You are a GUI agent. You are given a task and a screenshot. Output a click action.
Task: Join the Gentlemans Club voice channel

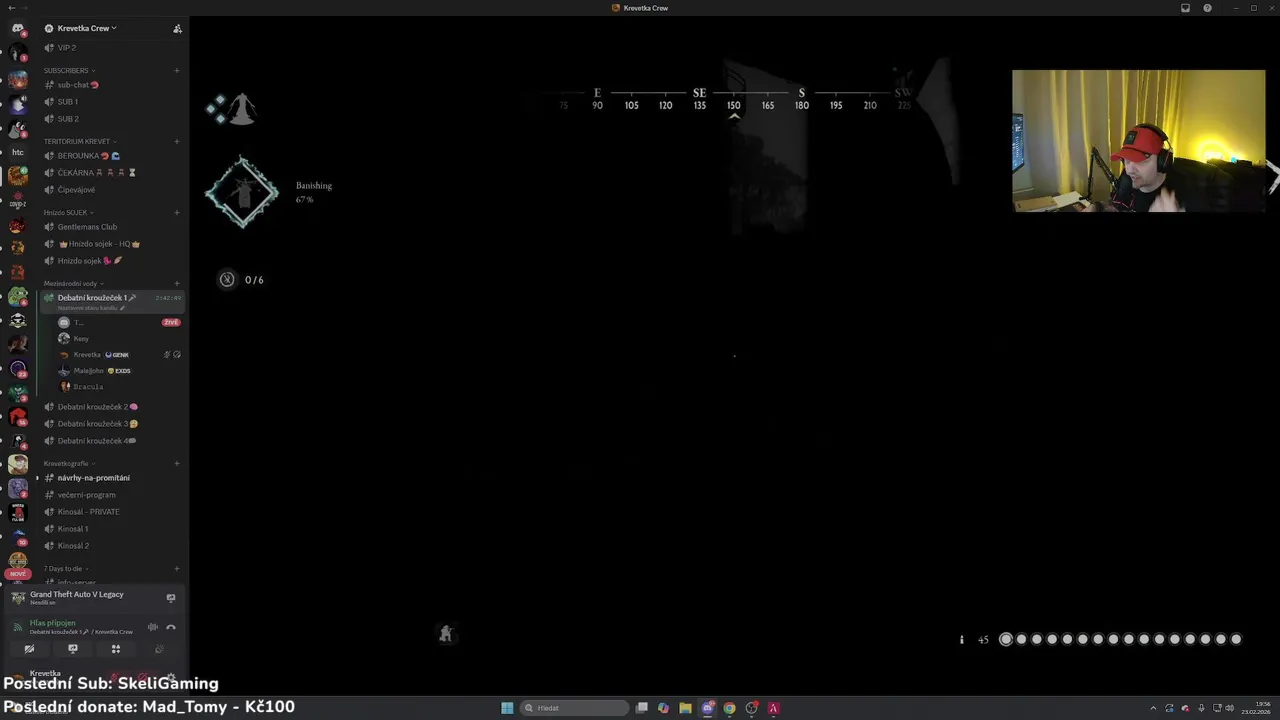pos(112,227)
